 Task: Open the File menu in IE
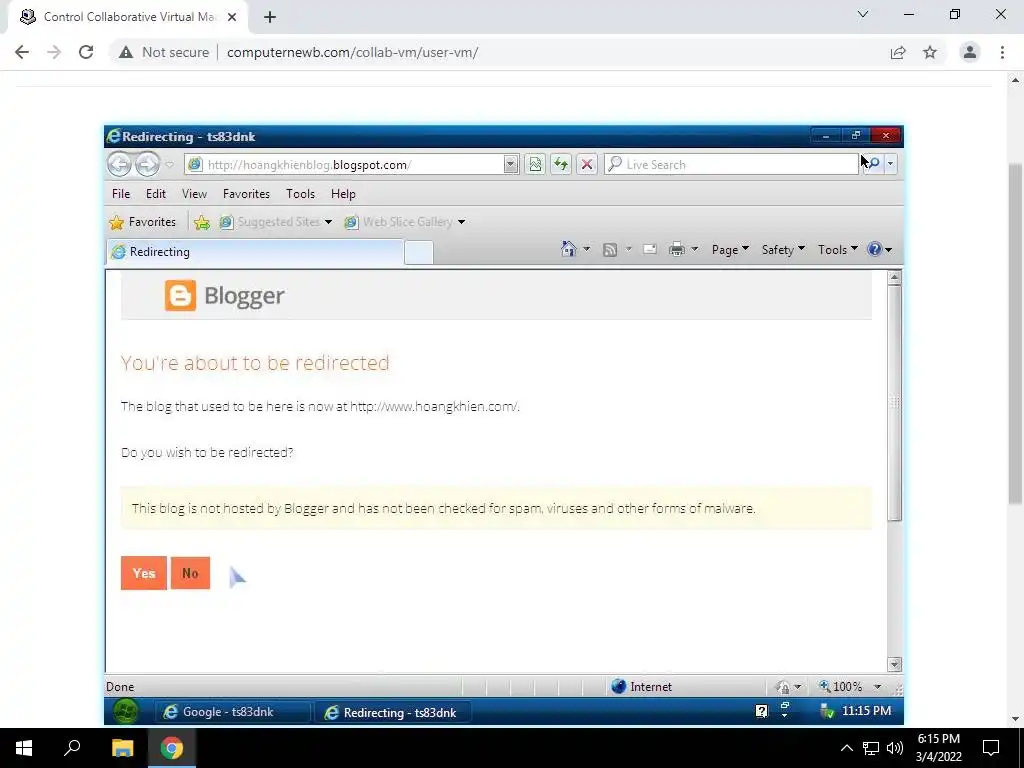pos(121,194)
